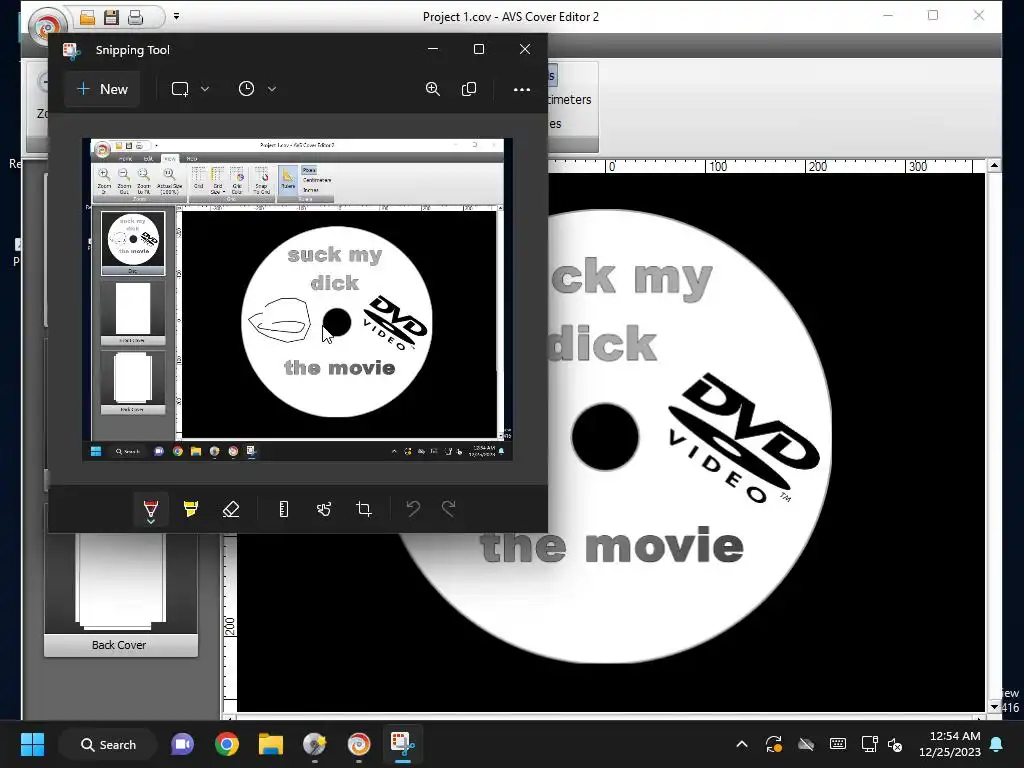Click AVS Cover Editor taskbar icon
Image resolution: width=1024 pixels, height=768 pixels.
pyautogui.click(x=359, y=744)
